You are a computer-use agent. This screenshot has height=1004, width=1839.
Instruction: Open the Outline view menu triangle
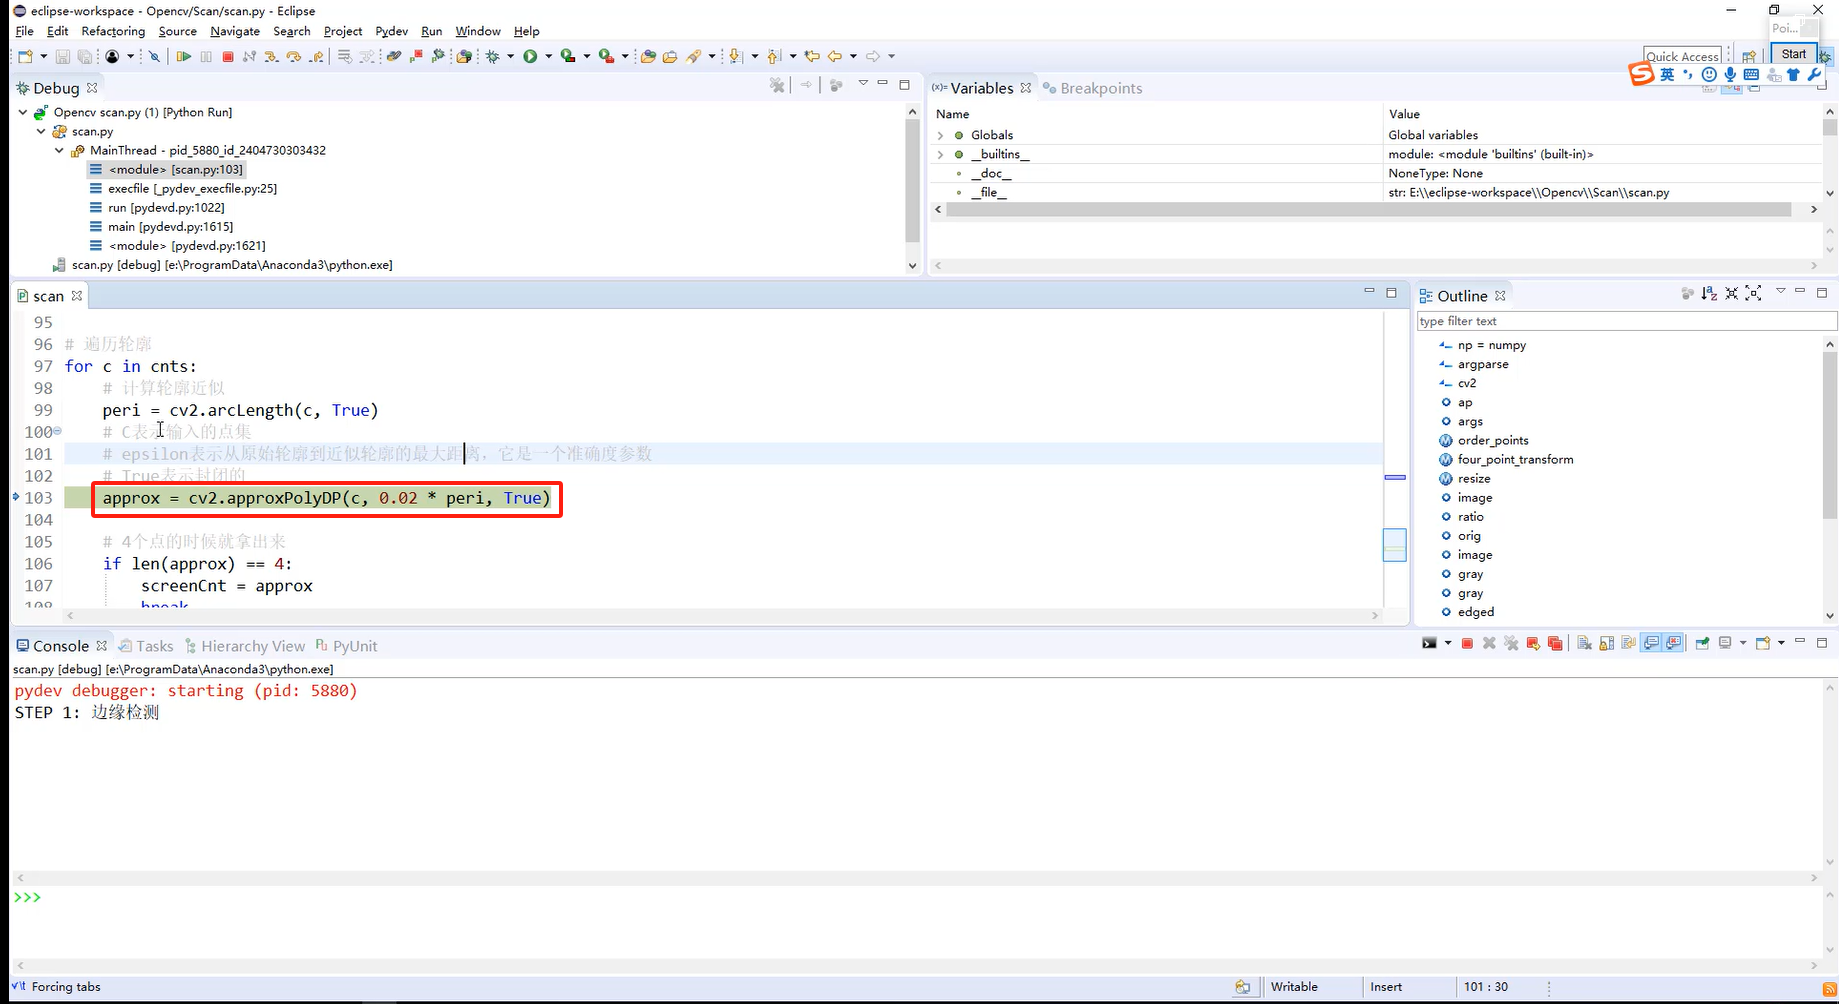tap(1780, 291)
